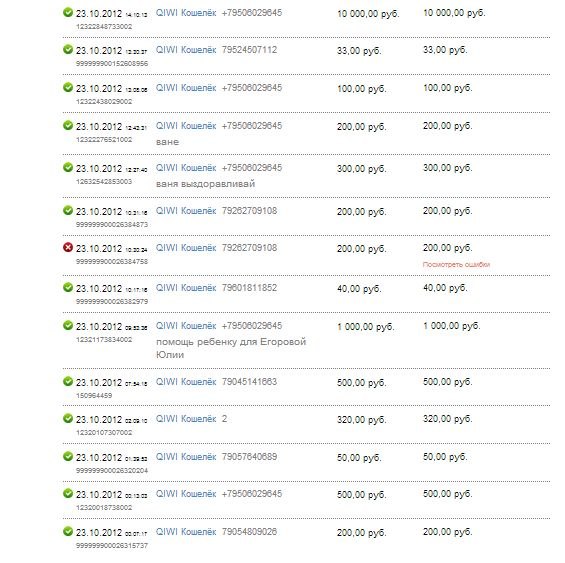
Task: Click transaction ID 12322848733002
Action: pyautogui.click(x=104, y=27)
